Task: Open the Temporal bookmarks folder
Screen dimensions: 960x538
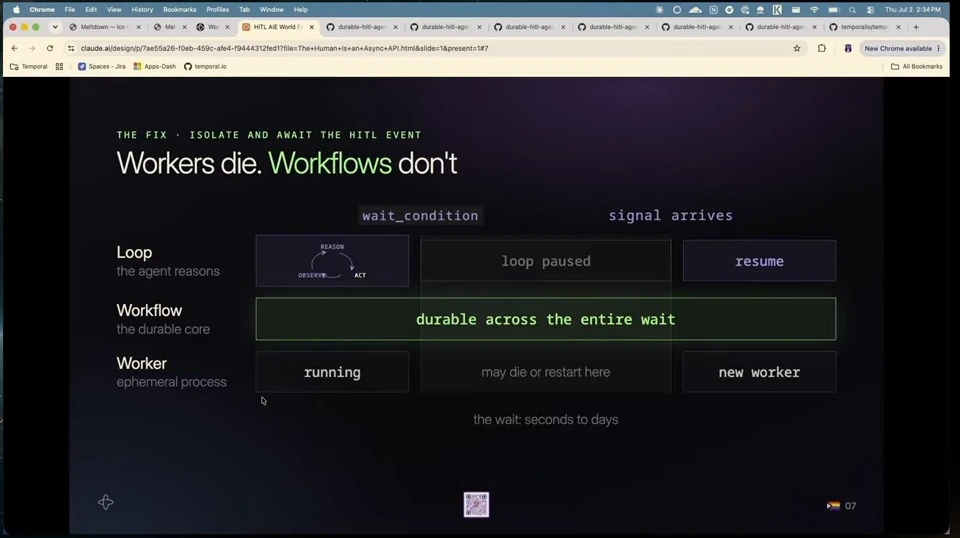Action: (29, 66)
